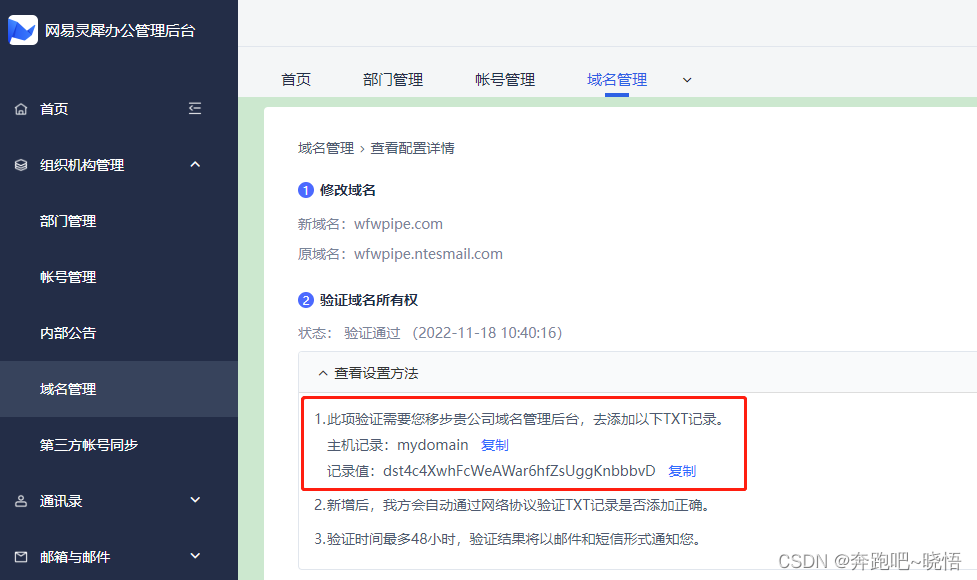Collapse the sidebar with the menu-fold icon
Screen dimensions: 977x580
pos(195,108)
